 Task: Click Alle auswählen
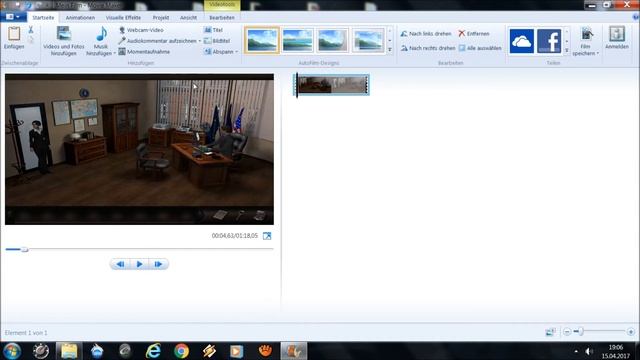480,48
